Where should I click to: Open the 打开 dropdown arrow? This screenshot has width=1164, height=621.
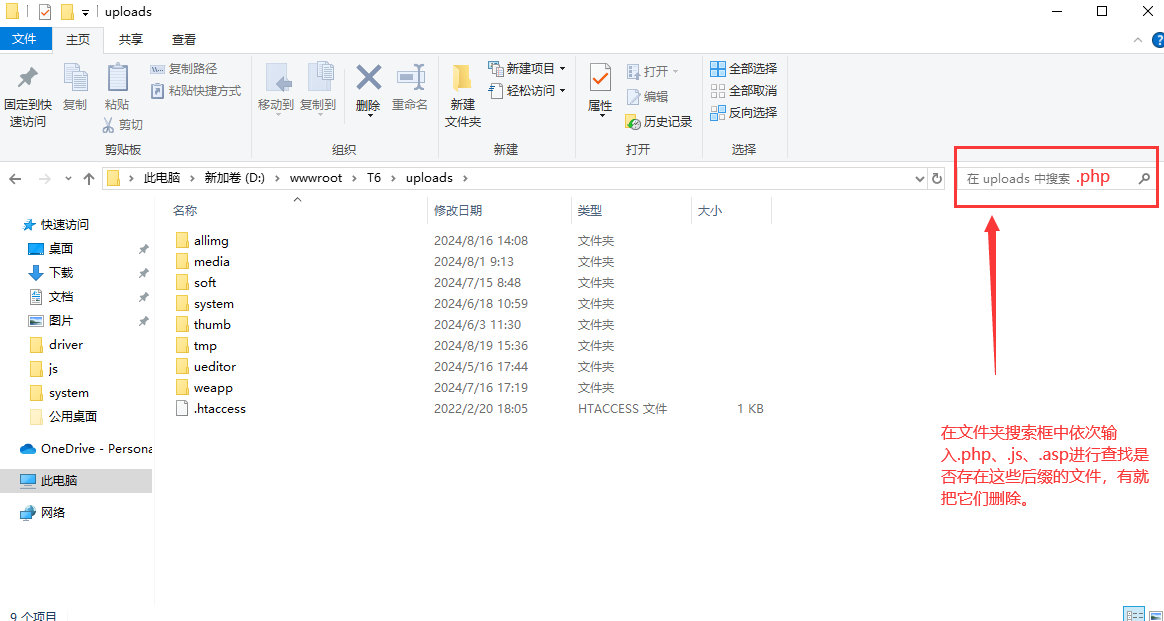tap(674, 71)
